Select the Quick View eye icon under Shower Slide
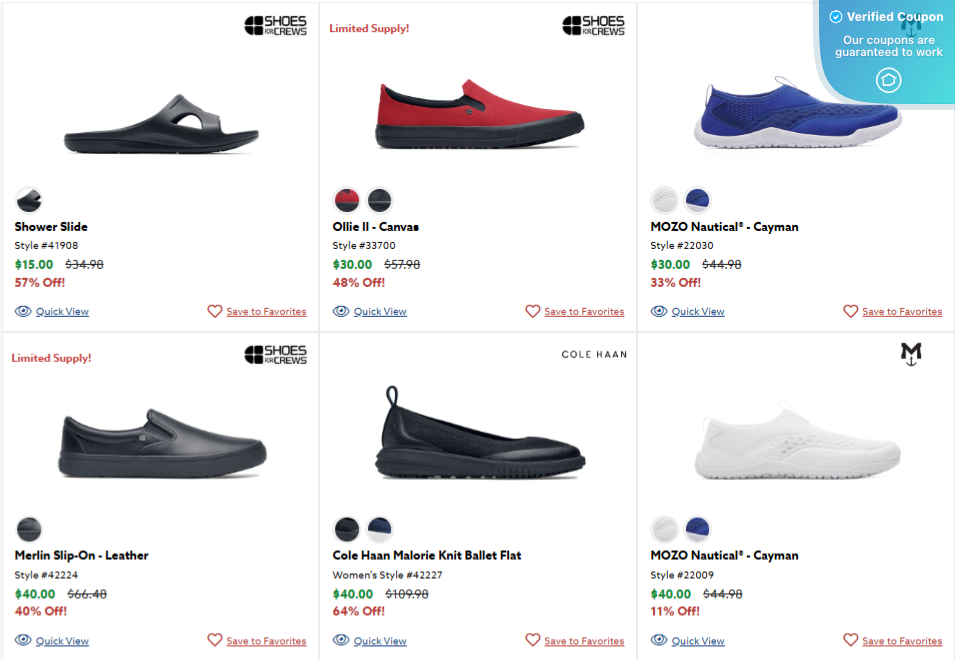Viewport: 955px width, 660px height. click(x=23, y=311)
